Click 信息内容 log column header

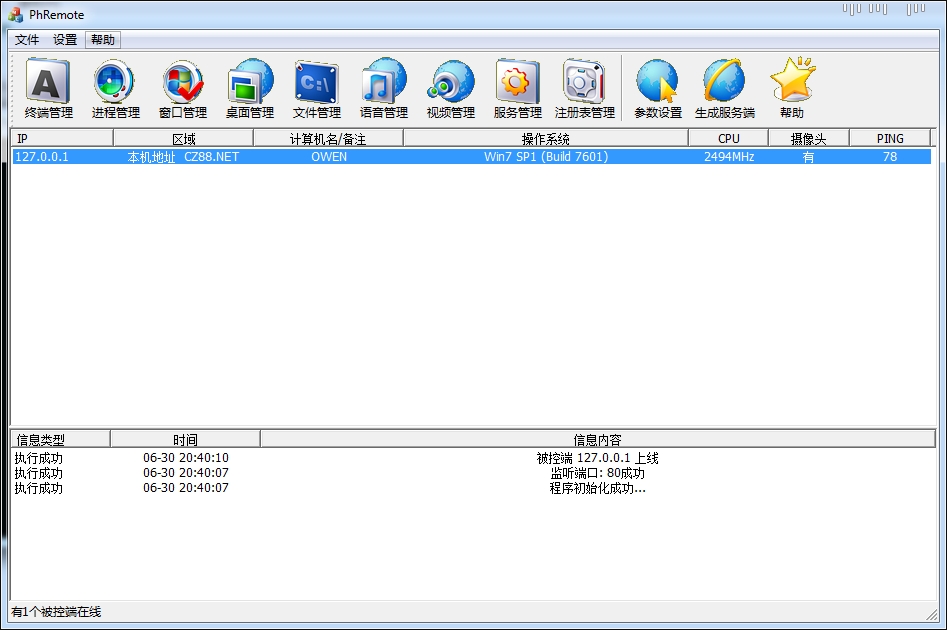pos(597,439)
